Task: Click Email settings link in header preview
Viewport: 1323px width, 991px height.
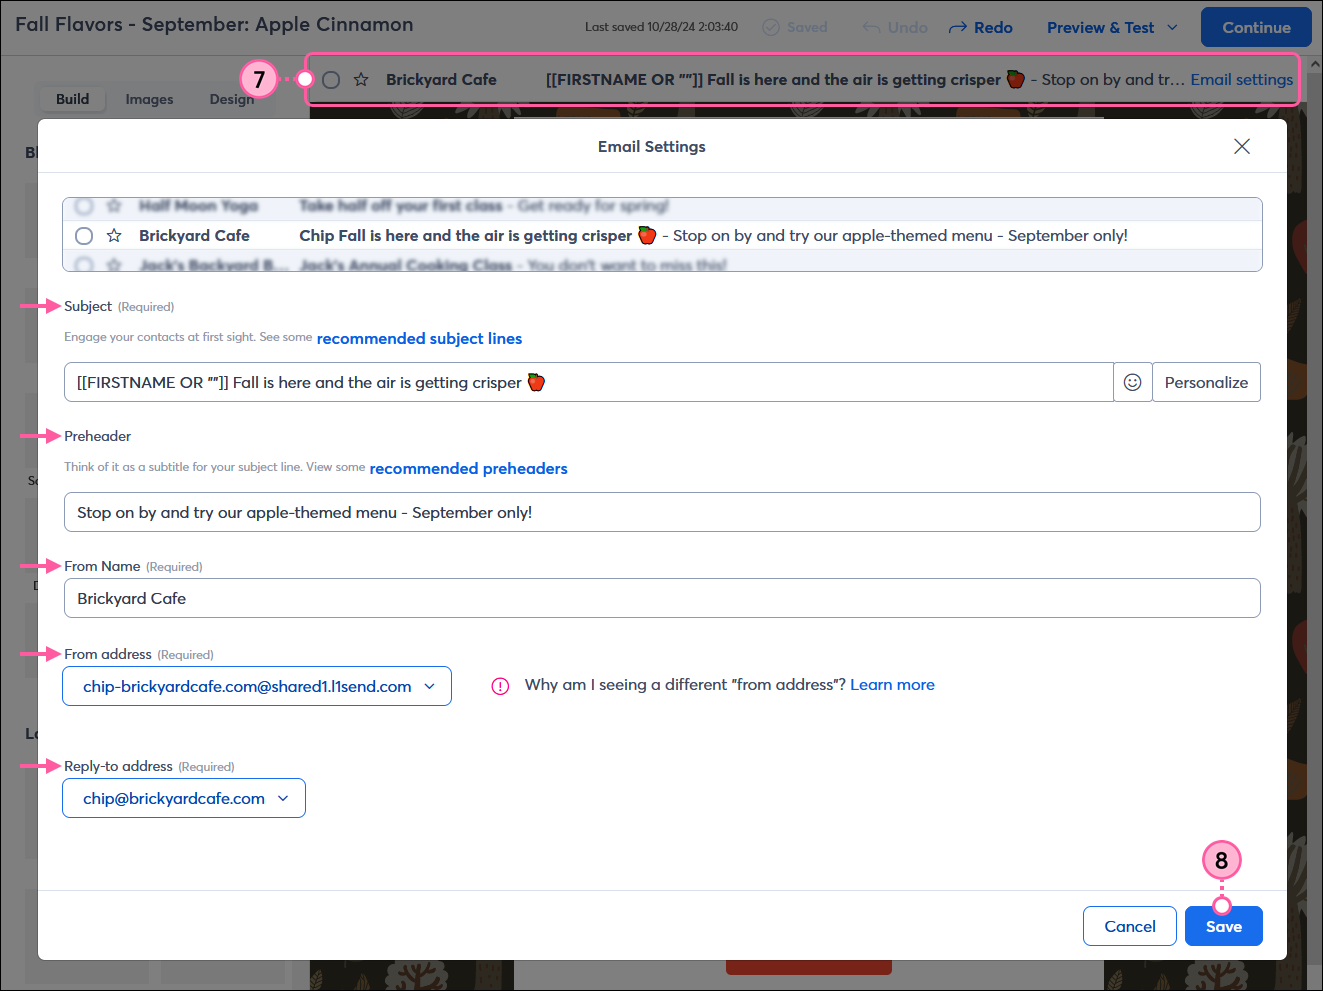Action: tap(1241, 79)
